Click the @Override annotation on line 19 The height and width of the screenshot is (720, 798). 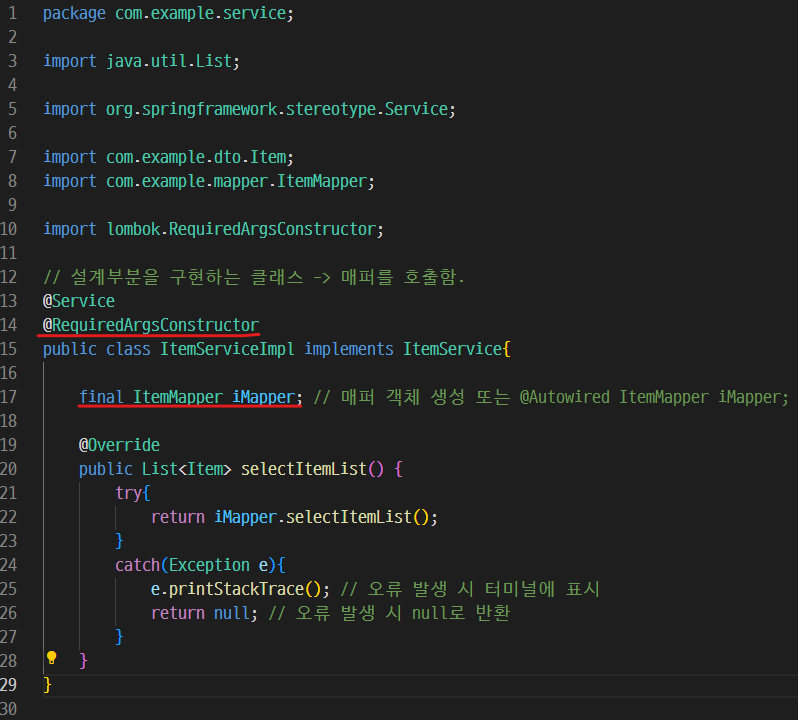pos(120,445)
